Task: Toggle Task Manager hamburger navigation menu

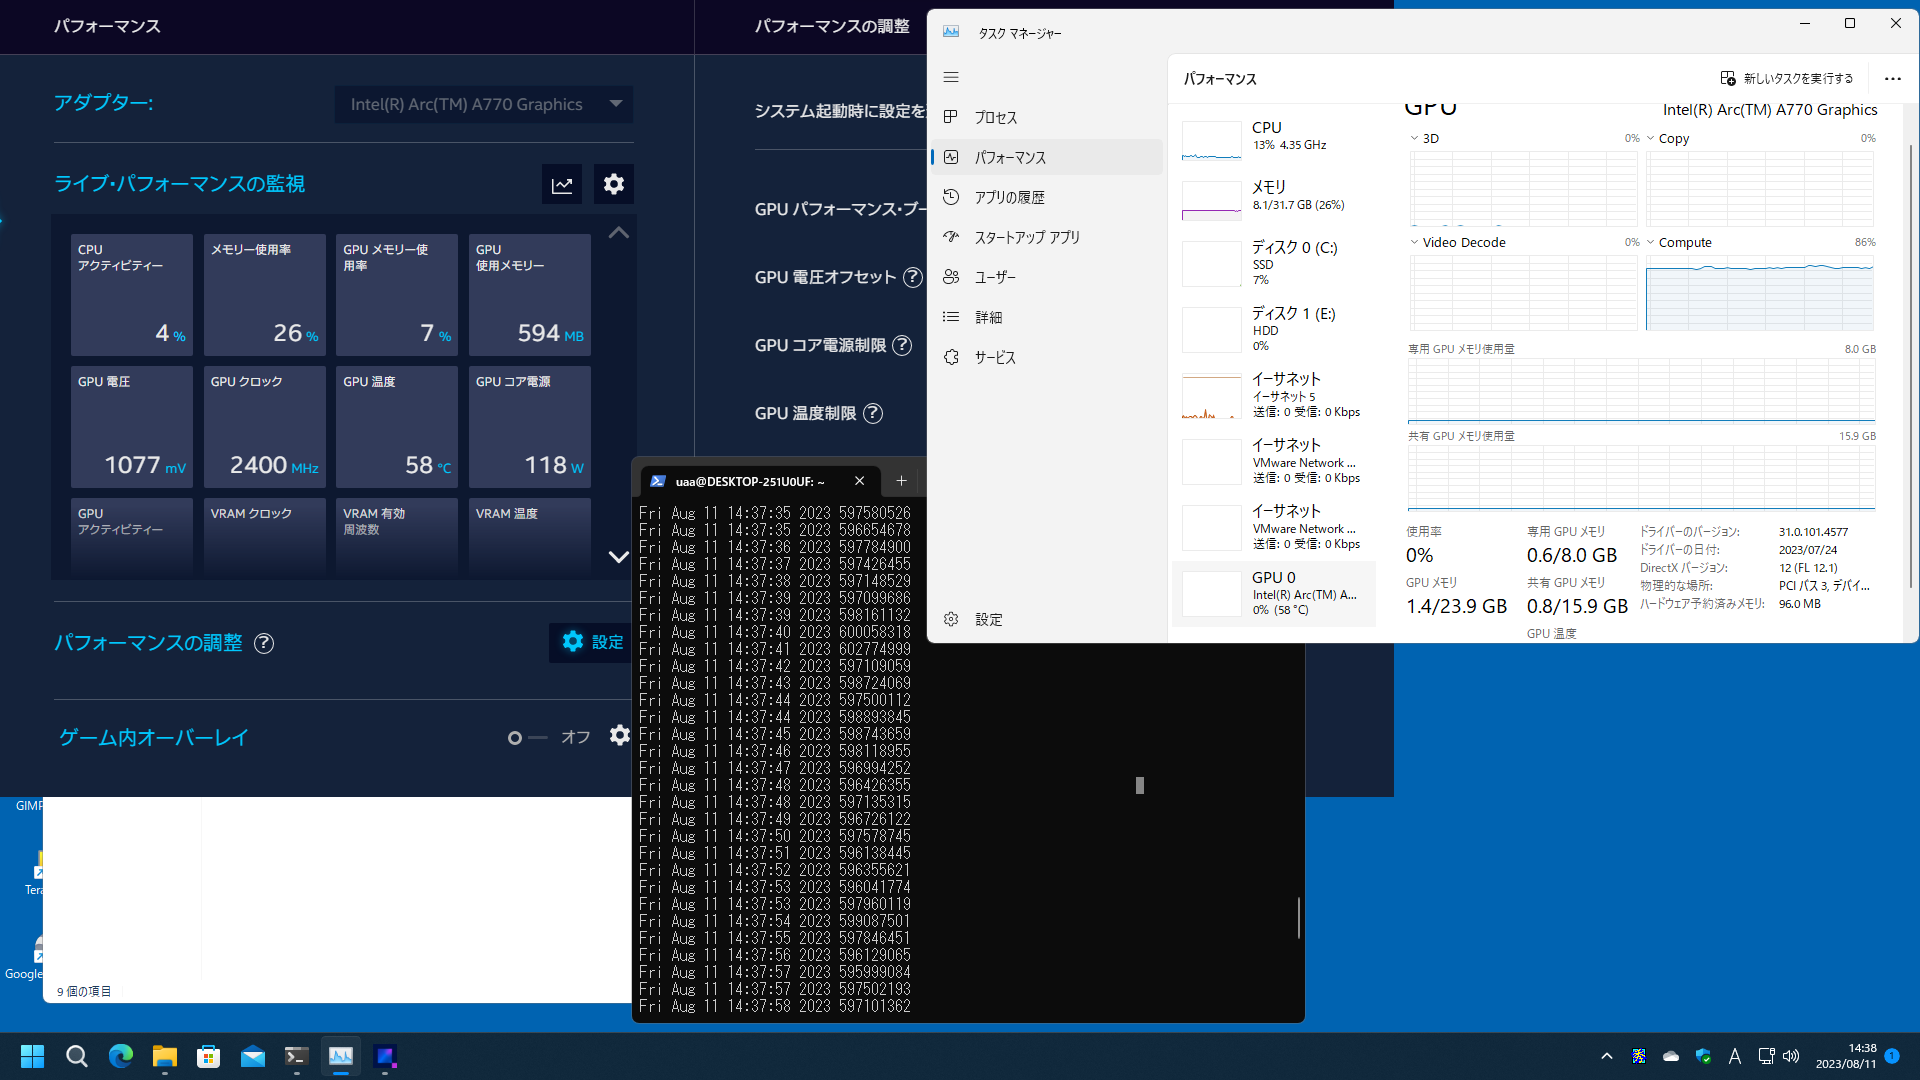Action: 951,77
